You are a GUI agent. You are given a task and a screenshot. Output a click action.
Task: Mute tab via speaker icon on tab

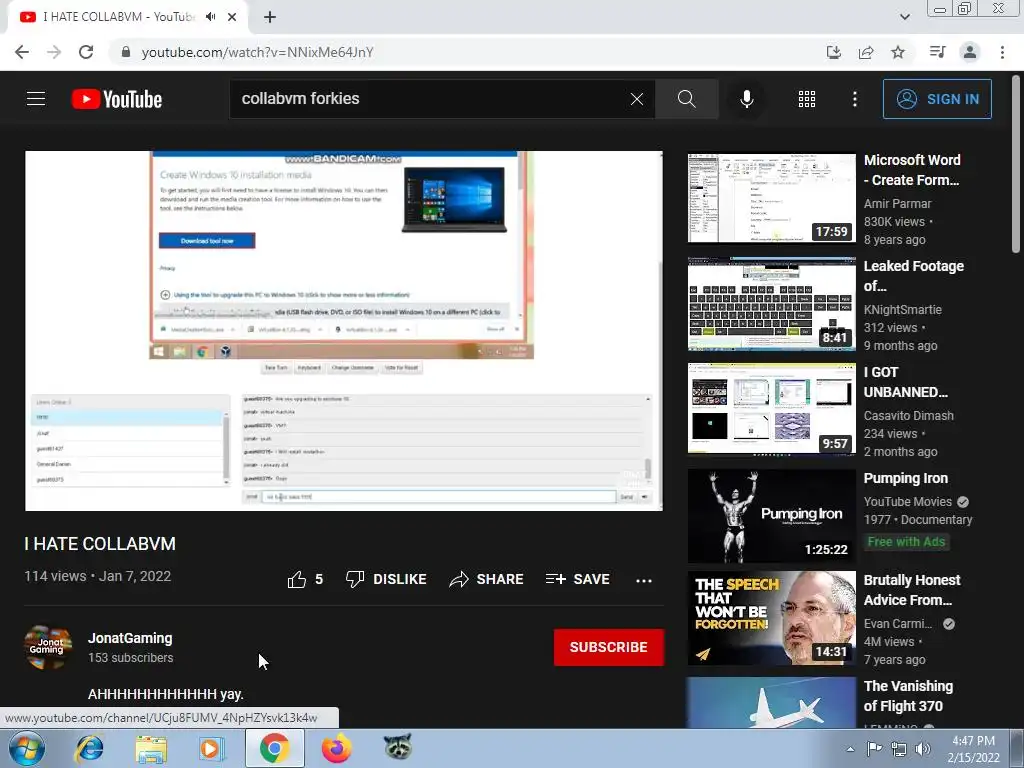(210, 17)
